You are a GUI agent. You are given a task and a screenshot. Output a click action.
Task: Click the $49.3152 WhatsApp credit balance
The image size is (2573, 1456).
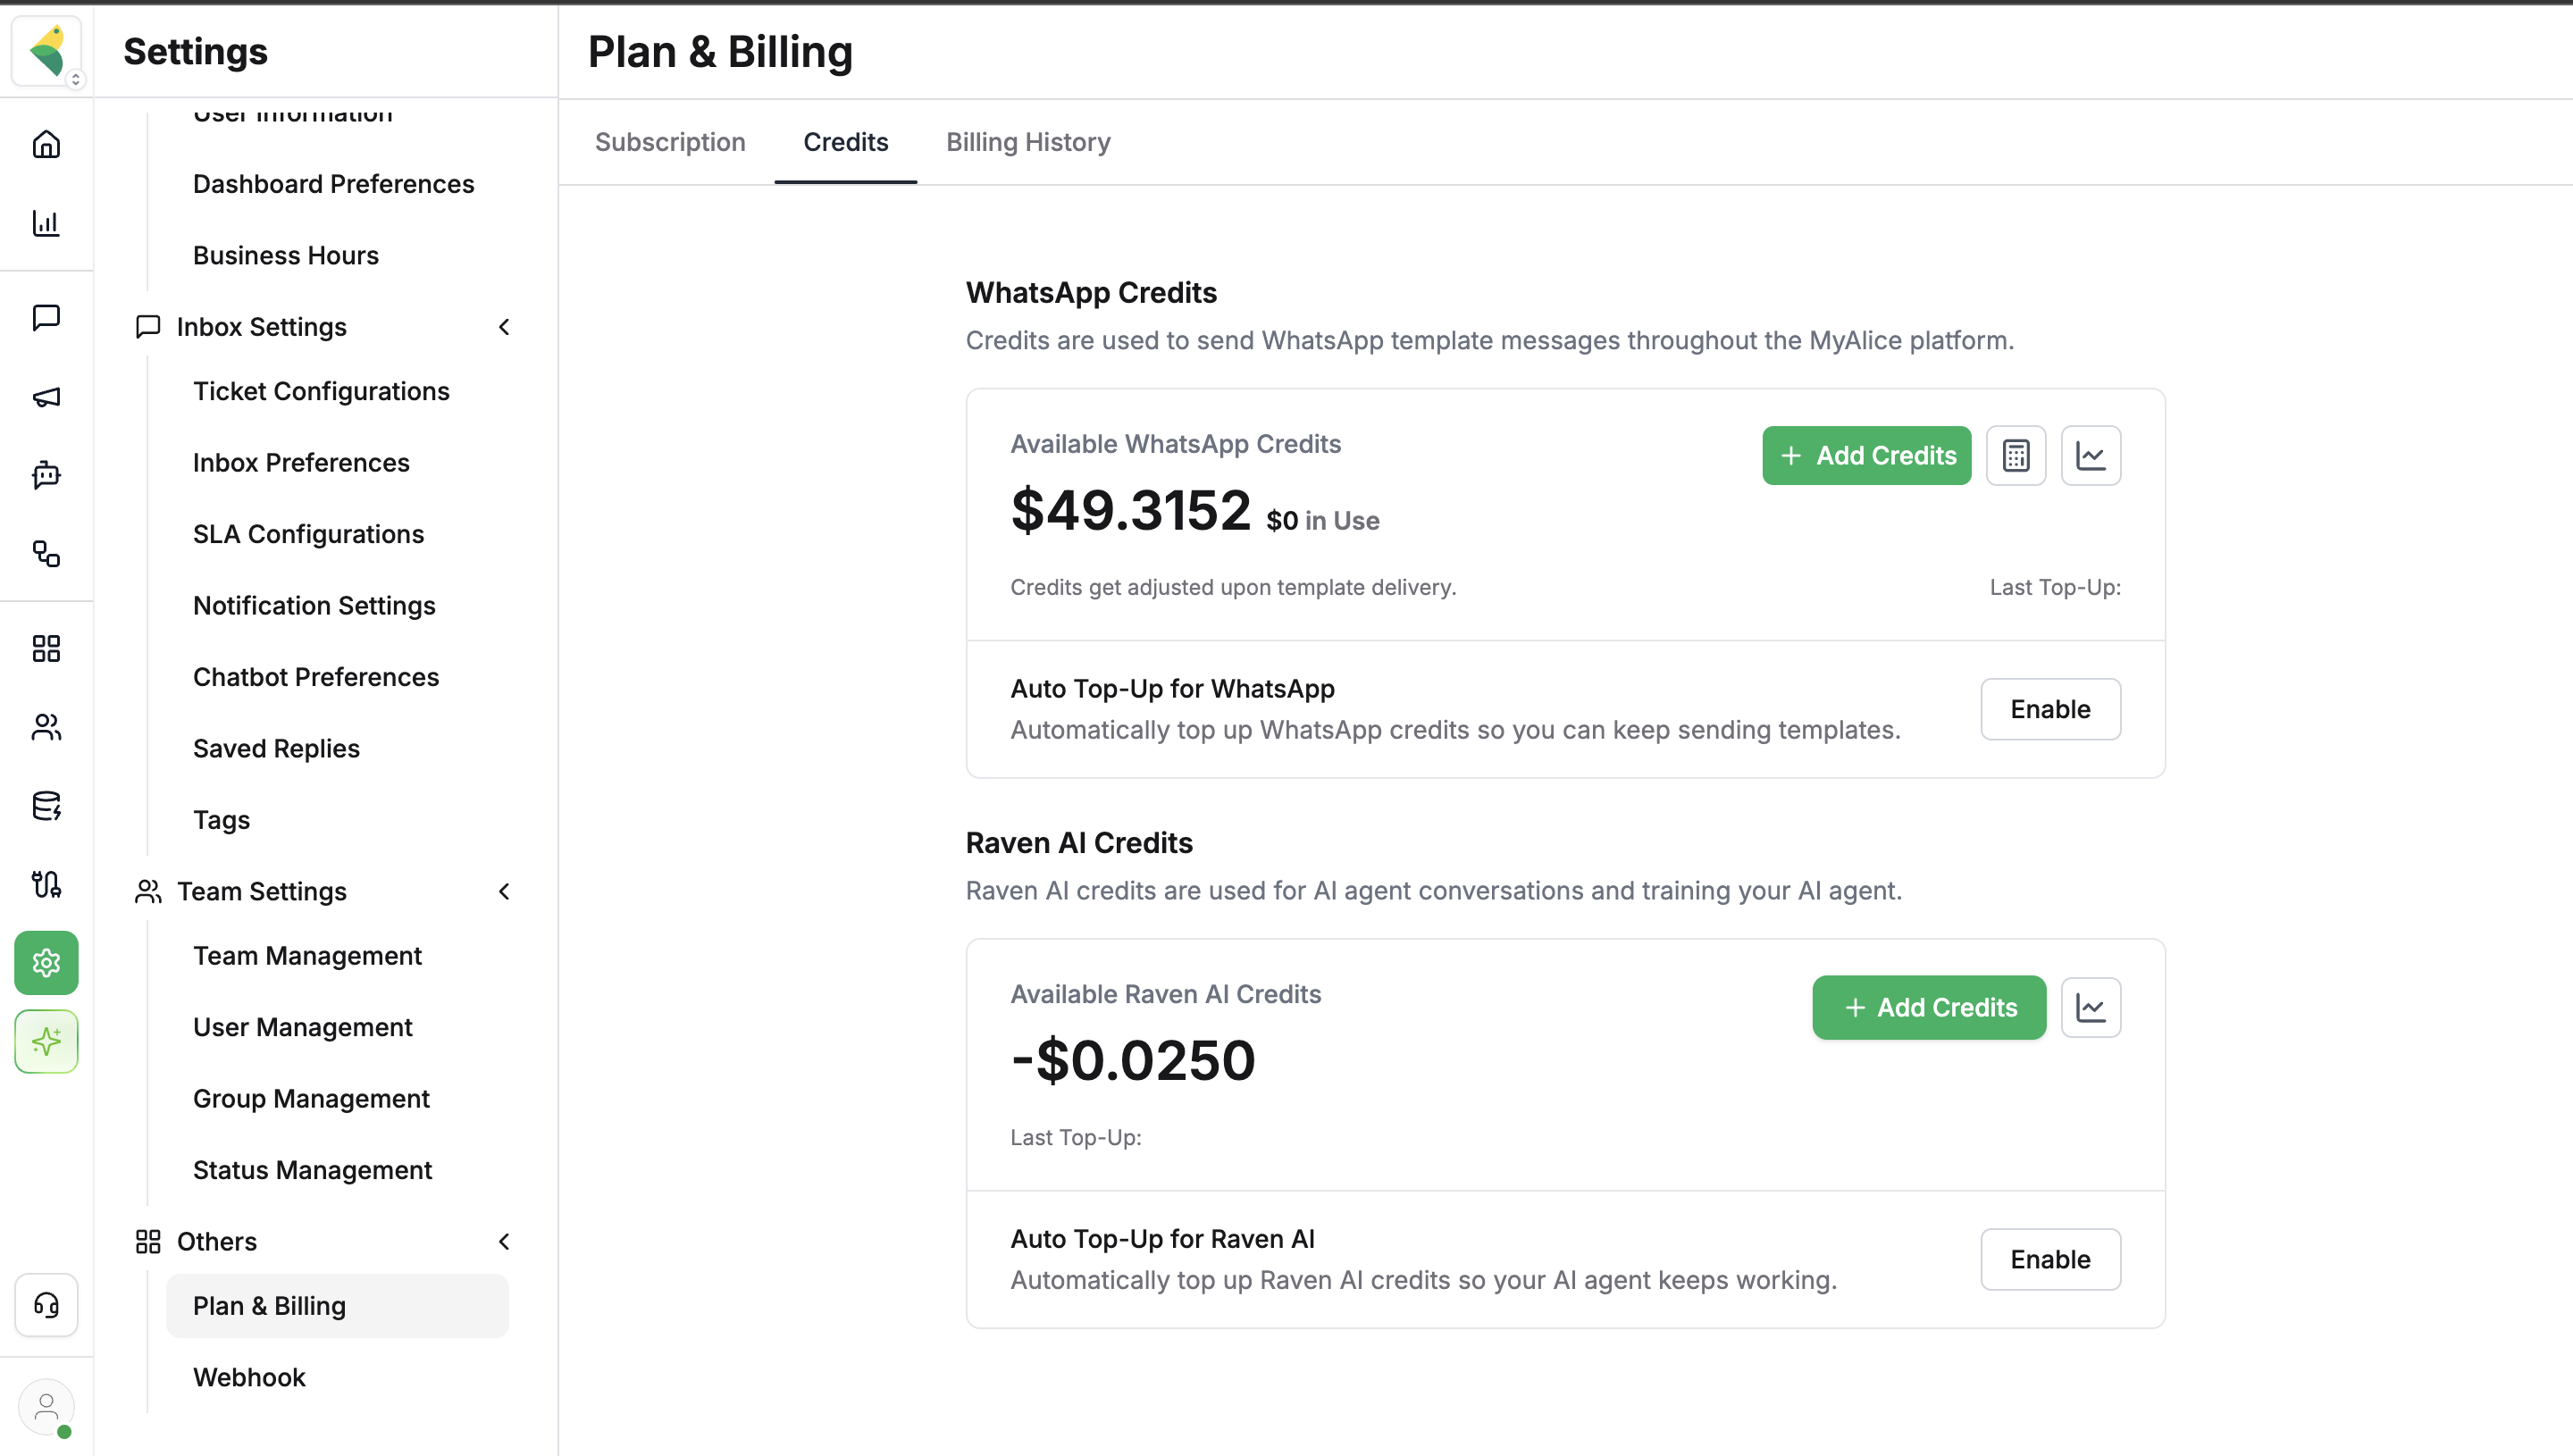[x=1130, y=510]
